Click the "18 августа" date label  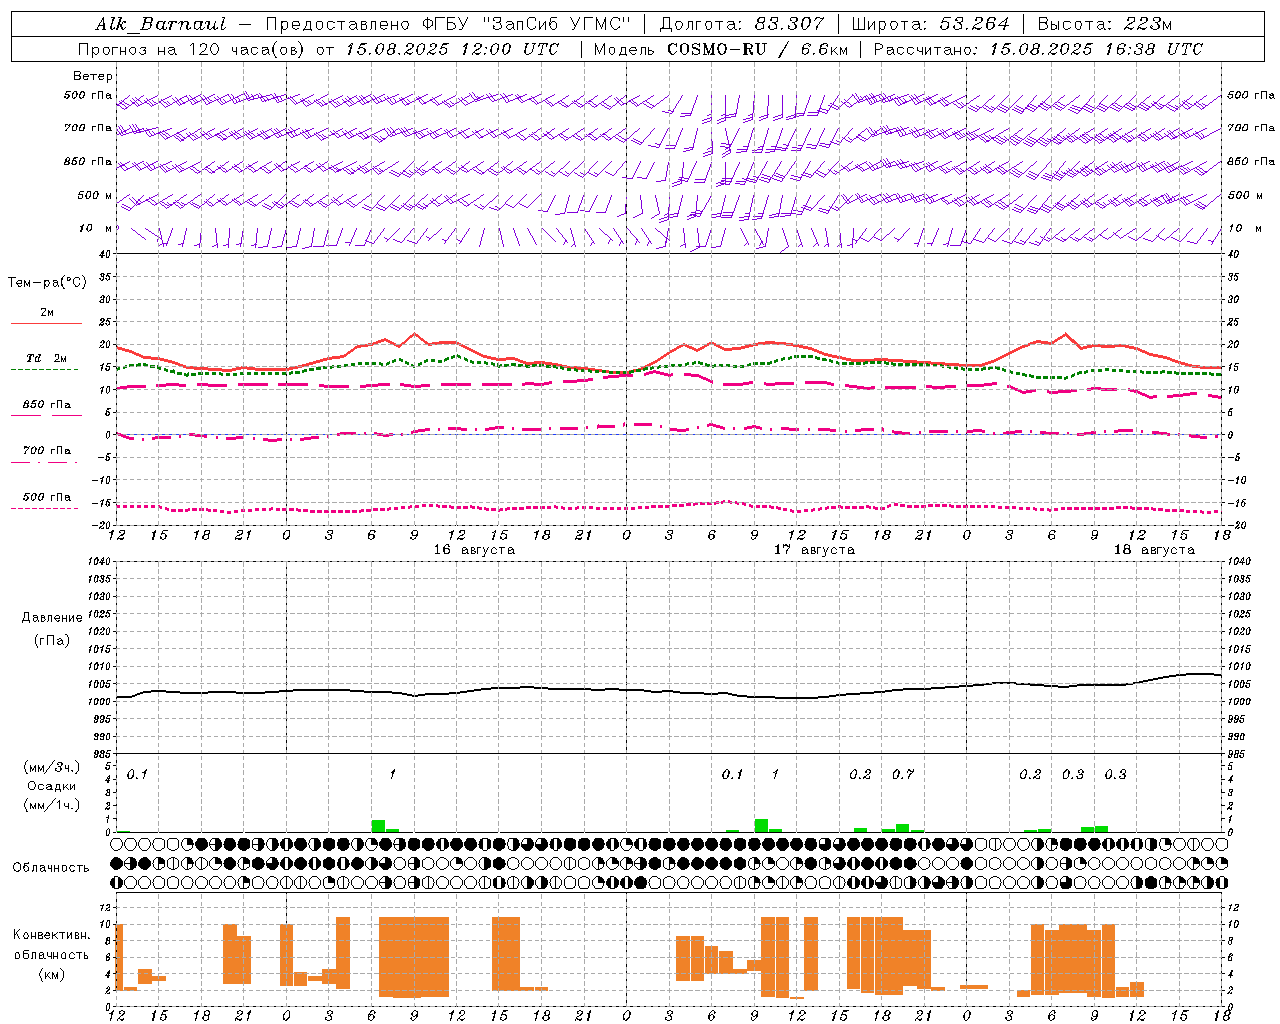pyautogui.click(x=1154, y=550)
